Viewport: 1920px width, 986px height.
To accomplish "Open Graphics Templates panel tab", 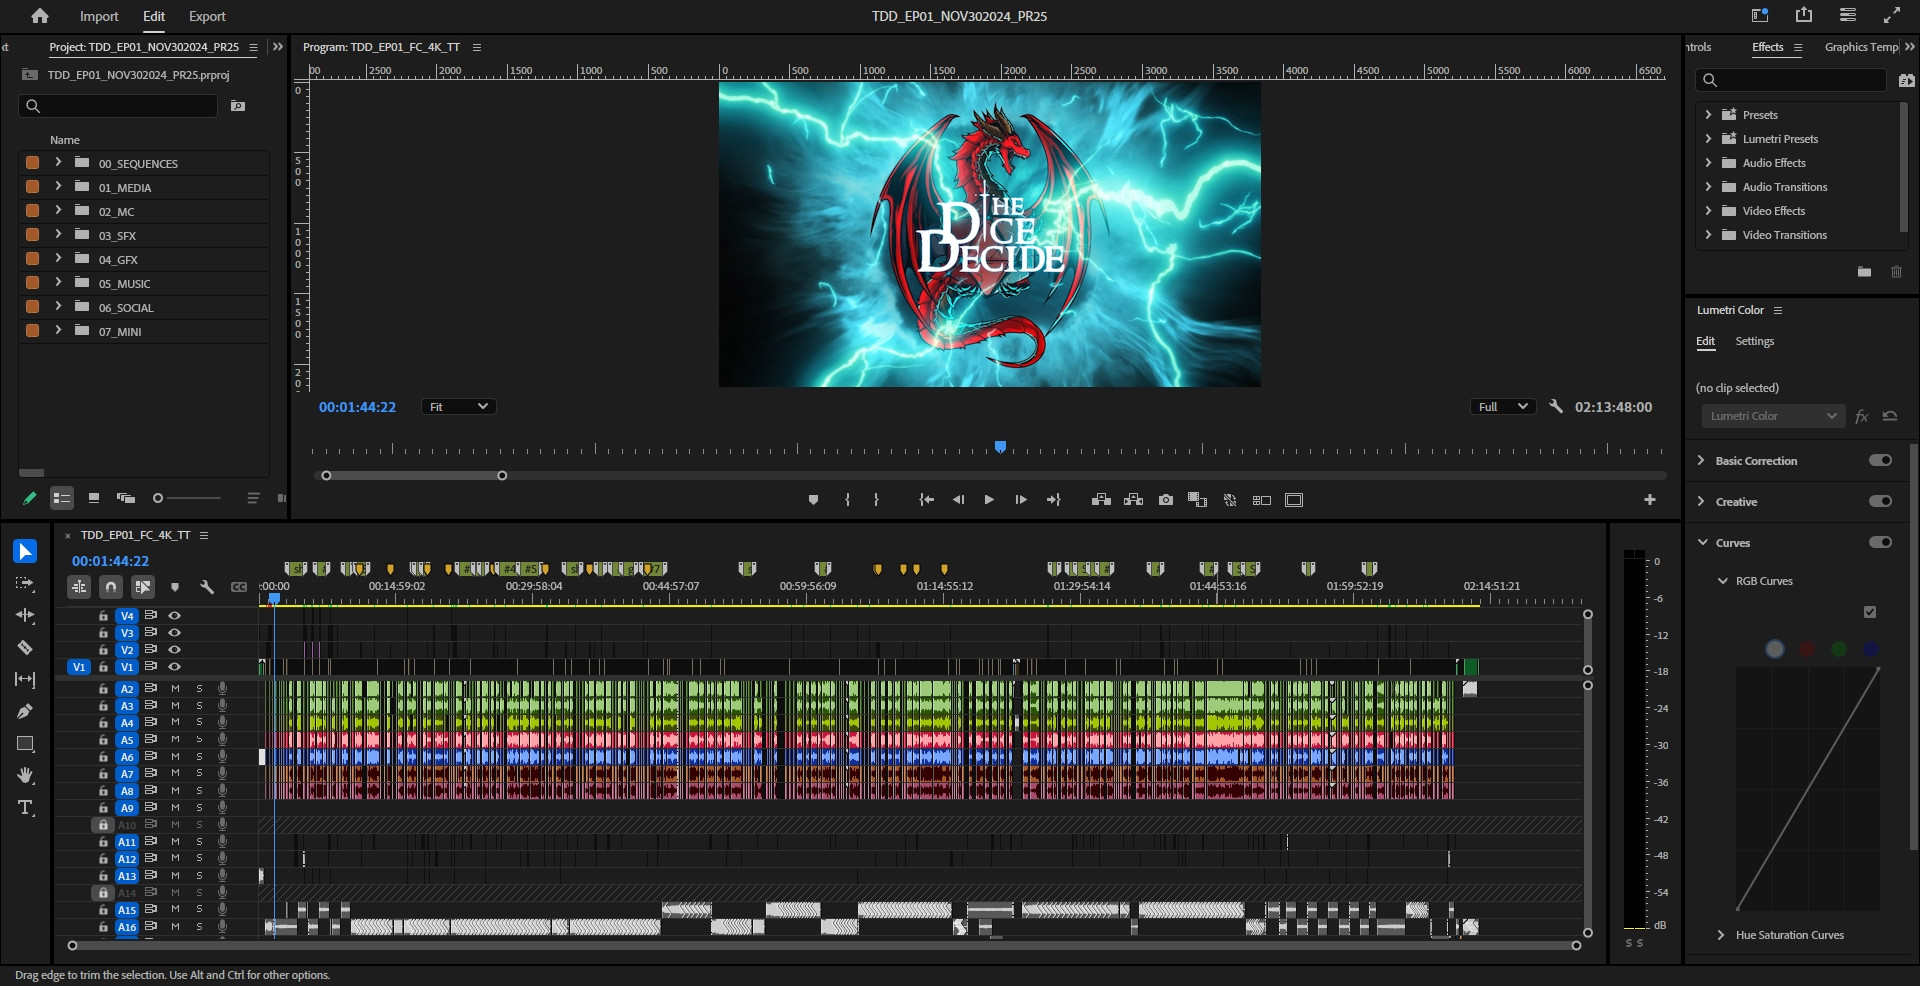I will point(1861,47).
